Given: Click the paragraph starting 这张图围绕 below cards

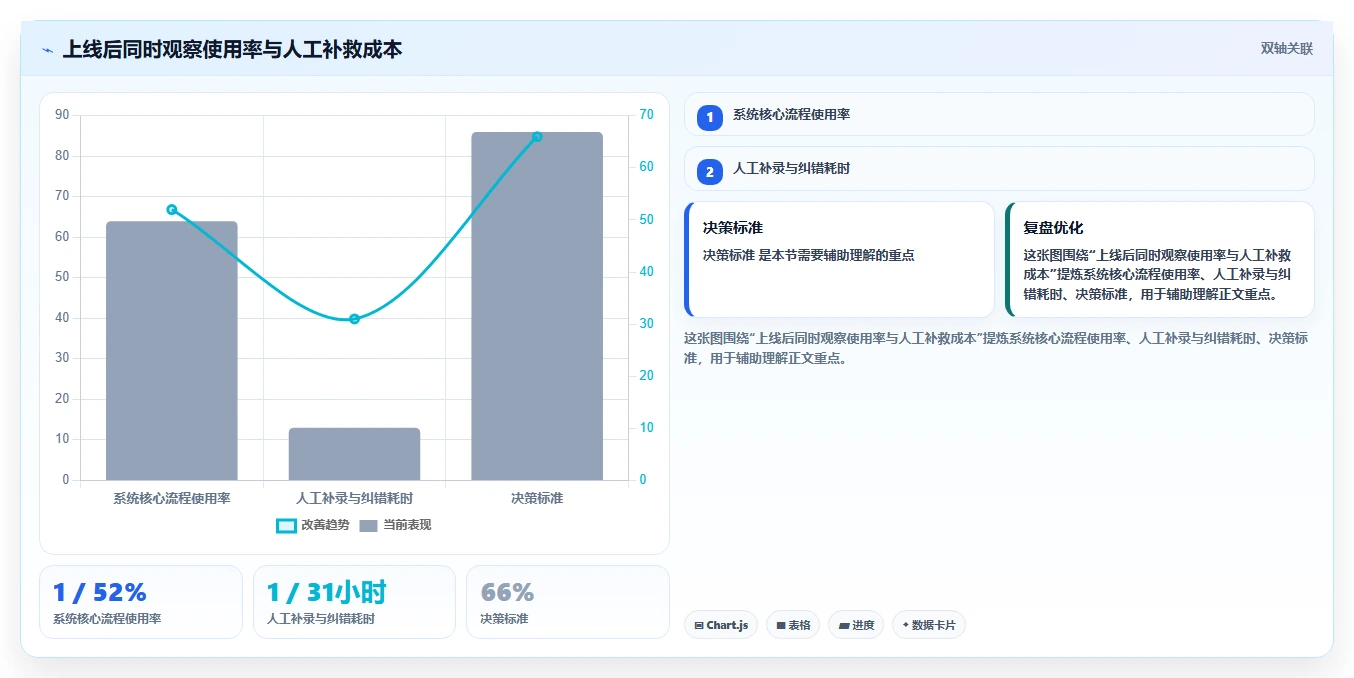Looking at the screenshot, I should point(996,348).
